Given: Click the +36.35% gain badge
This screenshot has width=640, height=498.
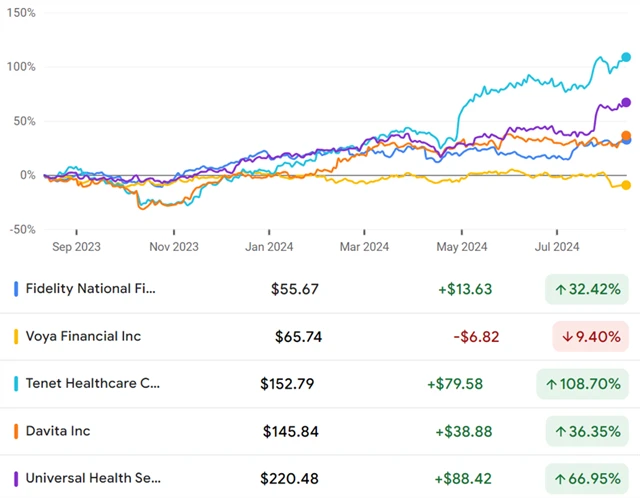Looking at the screenshot, I should pos(587,431).
